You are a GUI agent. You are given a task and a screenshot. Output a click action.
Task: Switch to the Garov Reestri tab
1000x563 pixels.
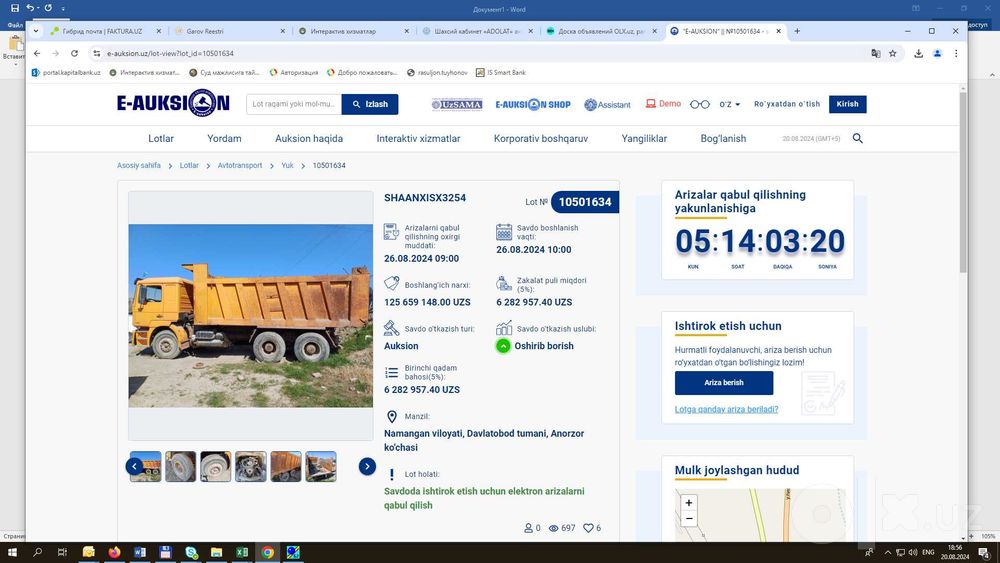pos(228,31)
